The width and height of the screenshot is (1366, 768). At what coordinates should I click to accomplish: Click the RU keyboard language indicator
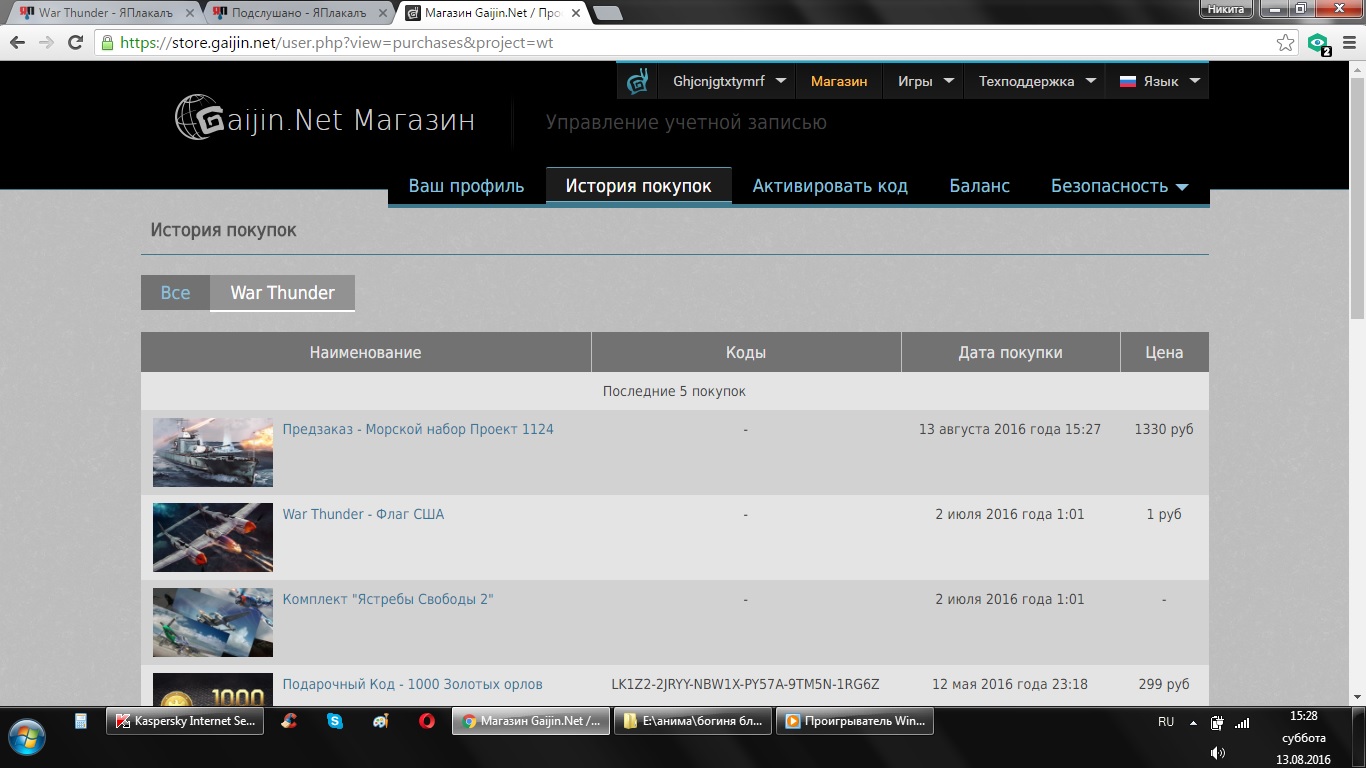tap(1166, 722)
